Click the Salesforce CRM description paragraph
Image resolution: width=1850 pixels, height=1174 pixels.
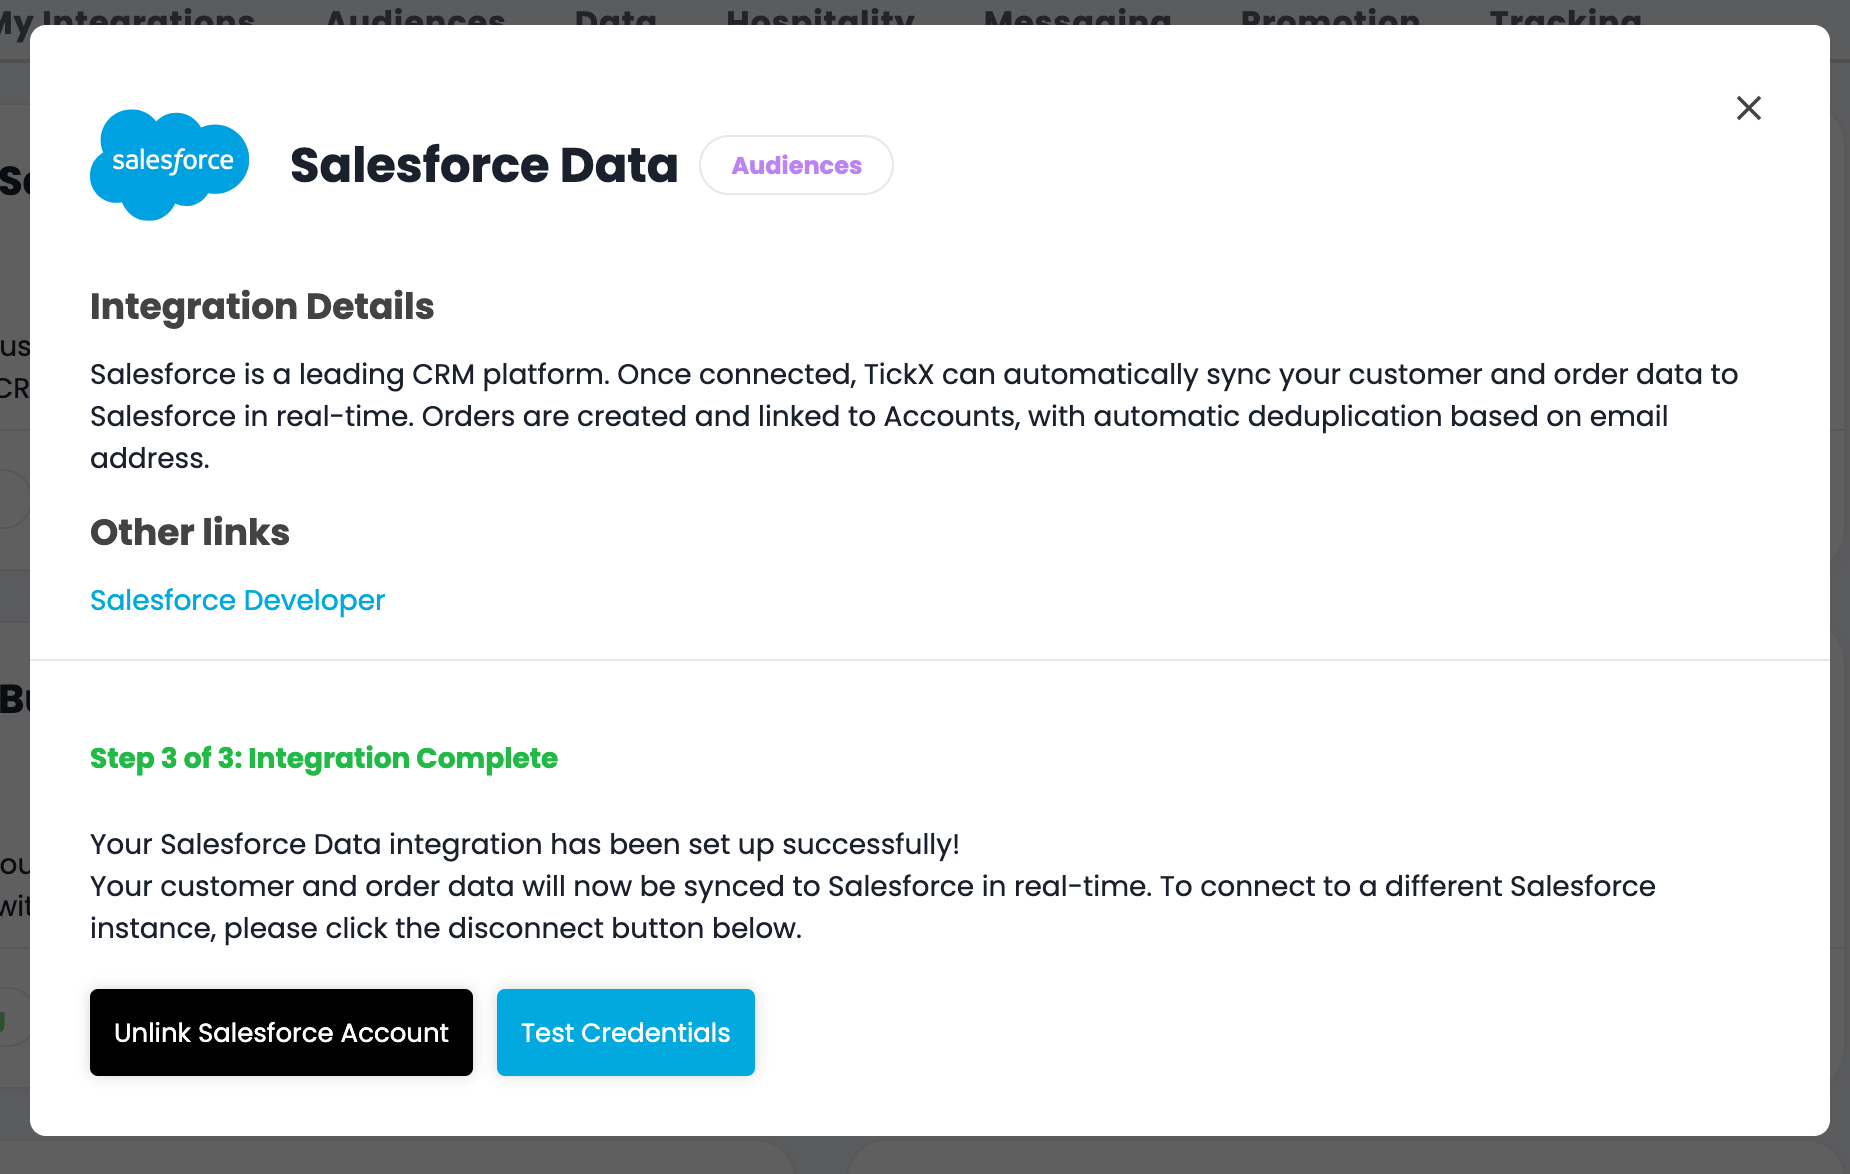coord(900,416)
